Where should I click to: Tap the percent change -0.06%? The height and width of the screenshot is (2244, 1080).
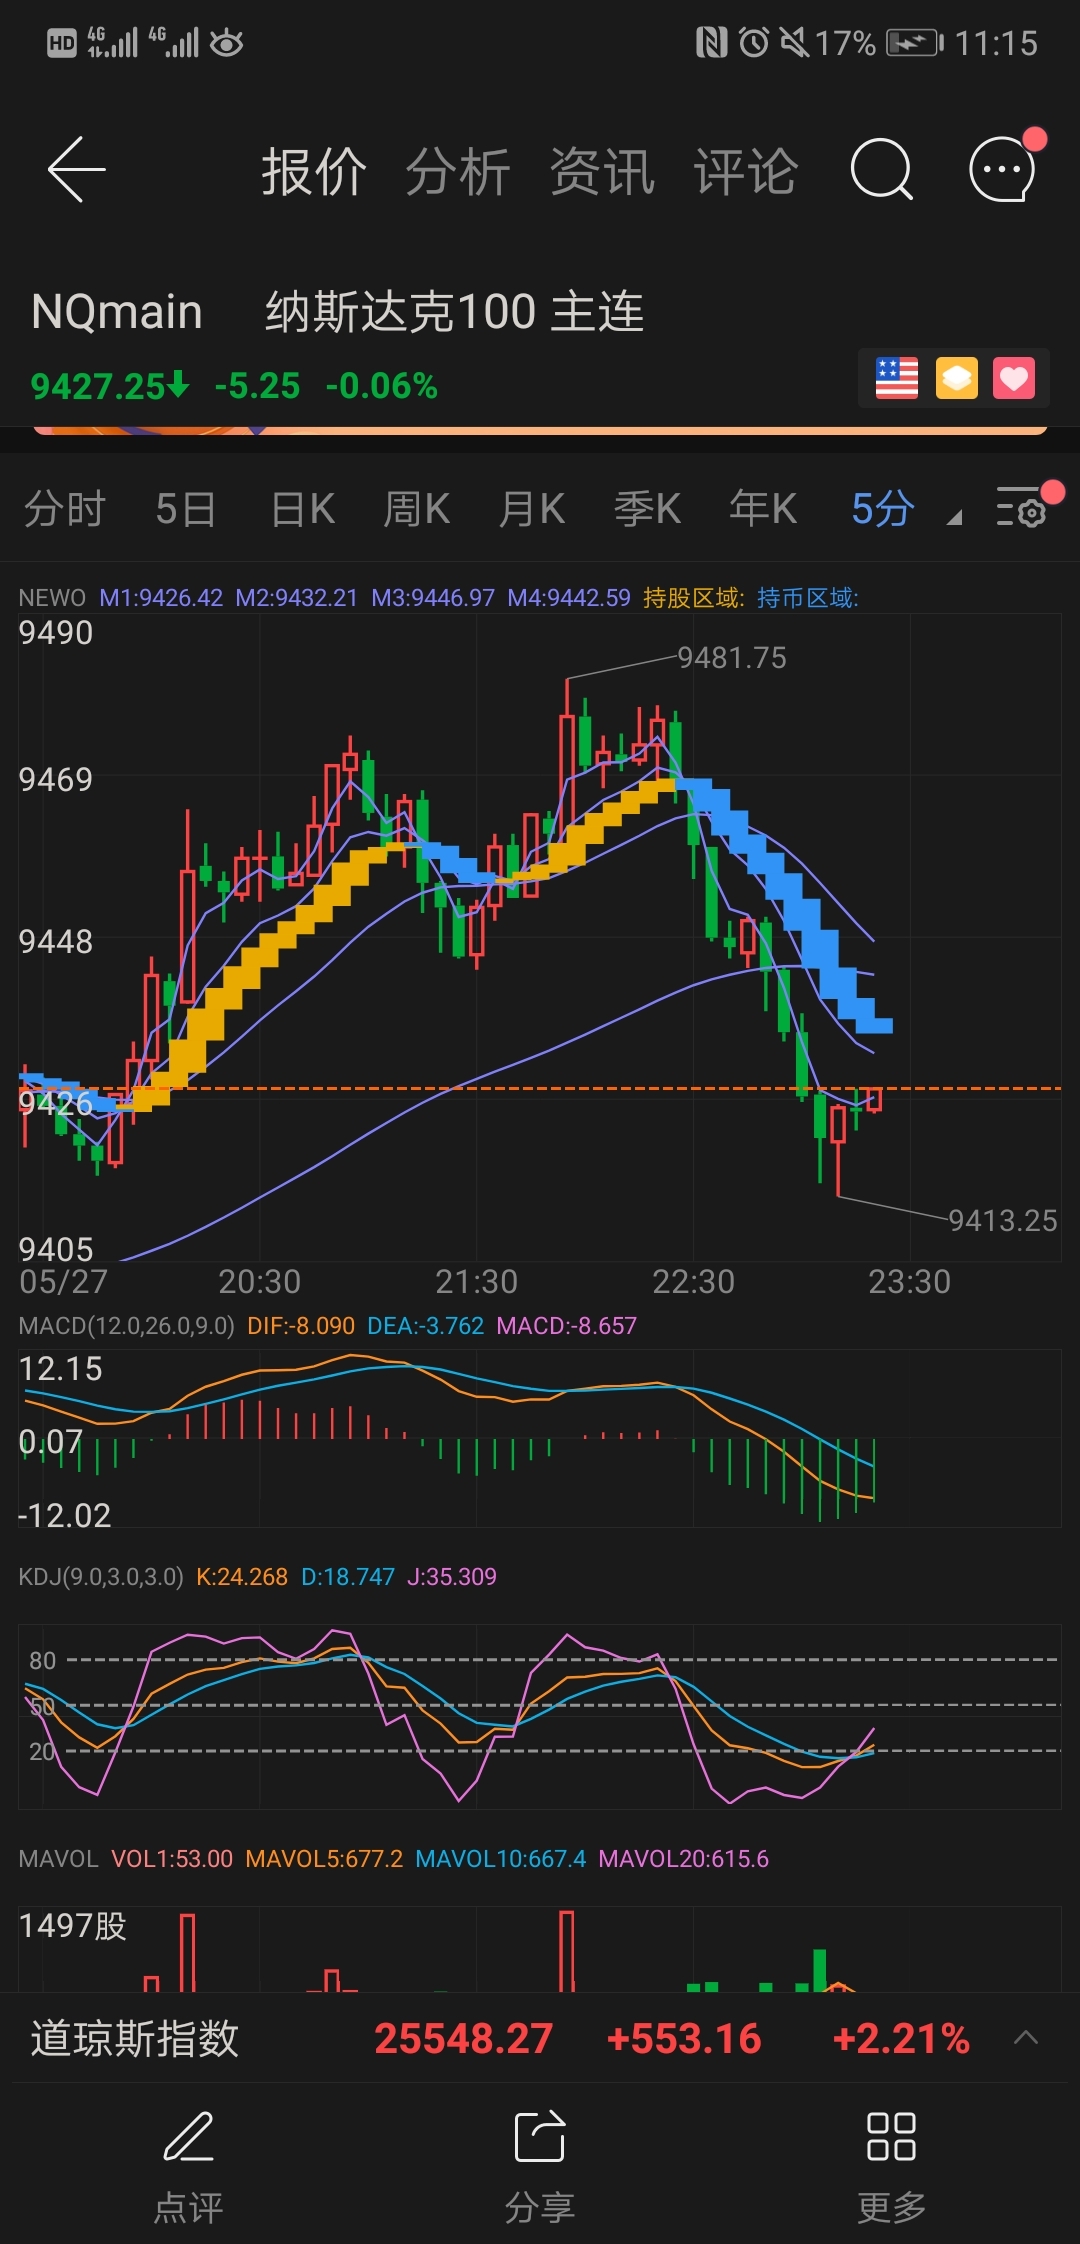point(381,386)
